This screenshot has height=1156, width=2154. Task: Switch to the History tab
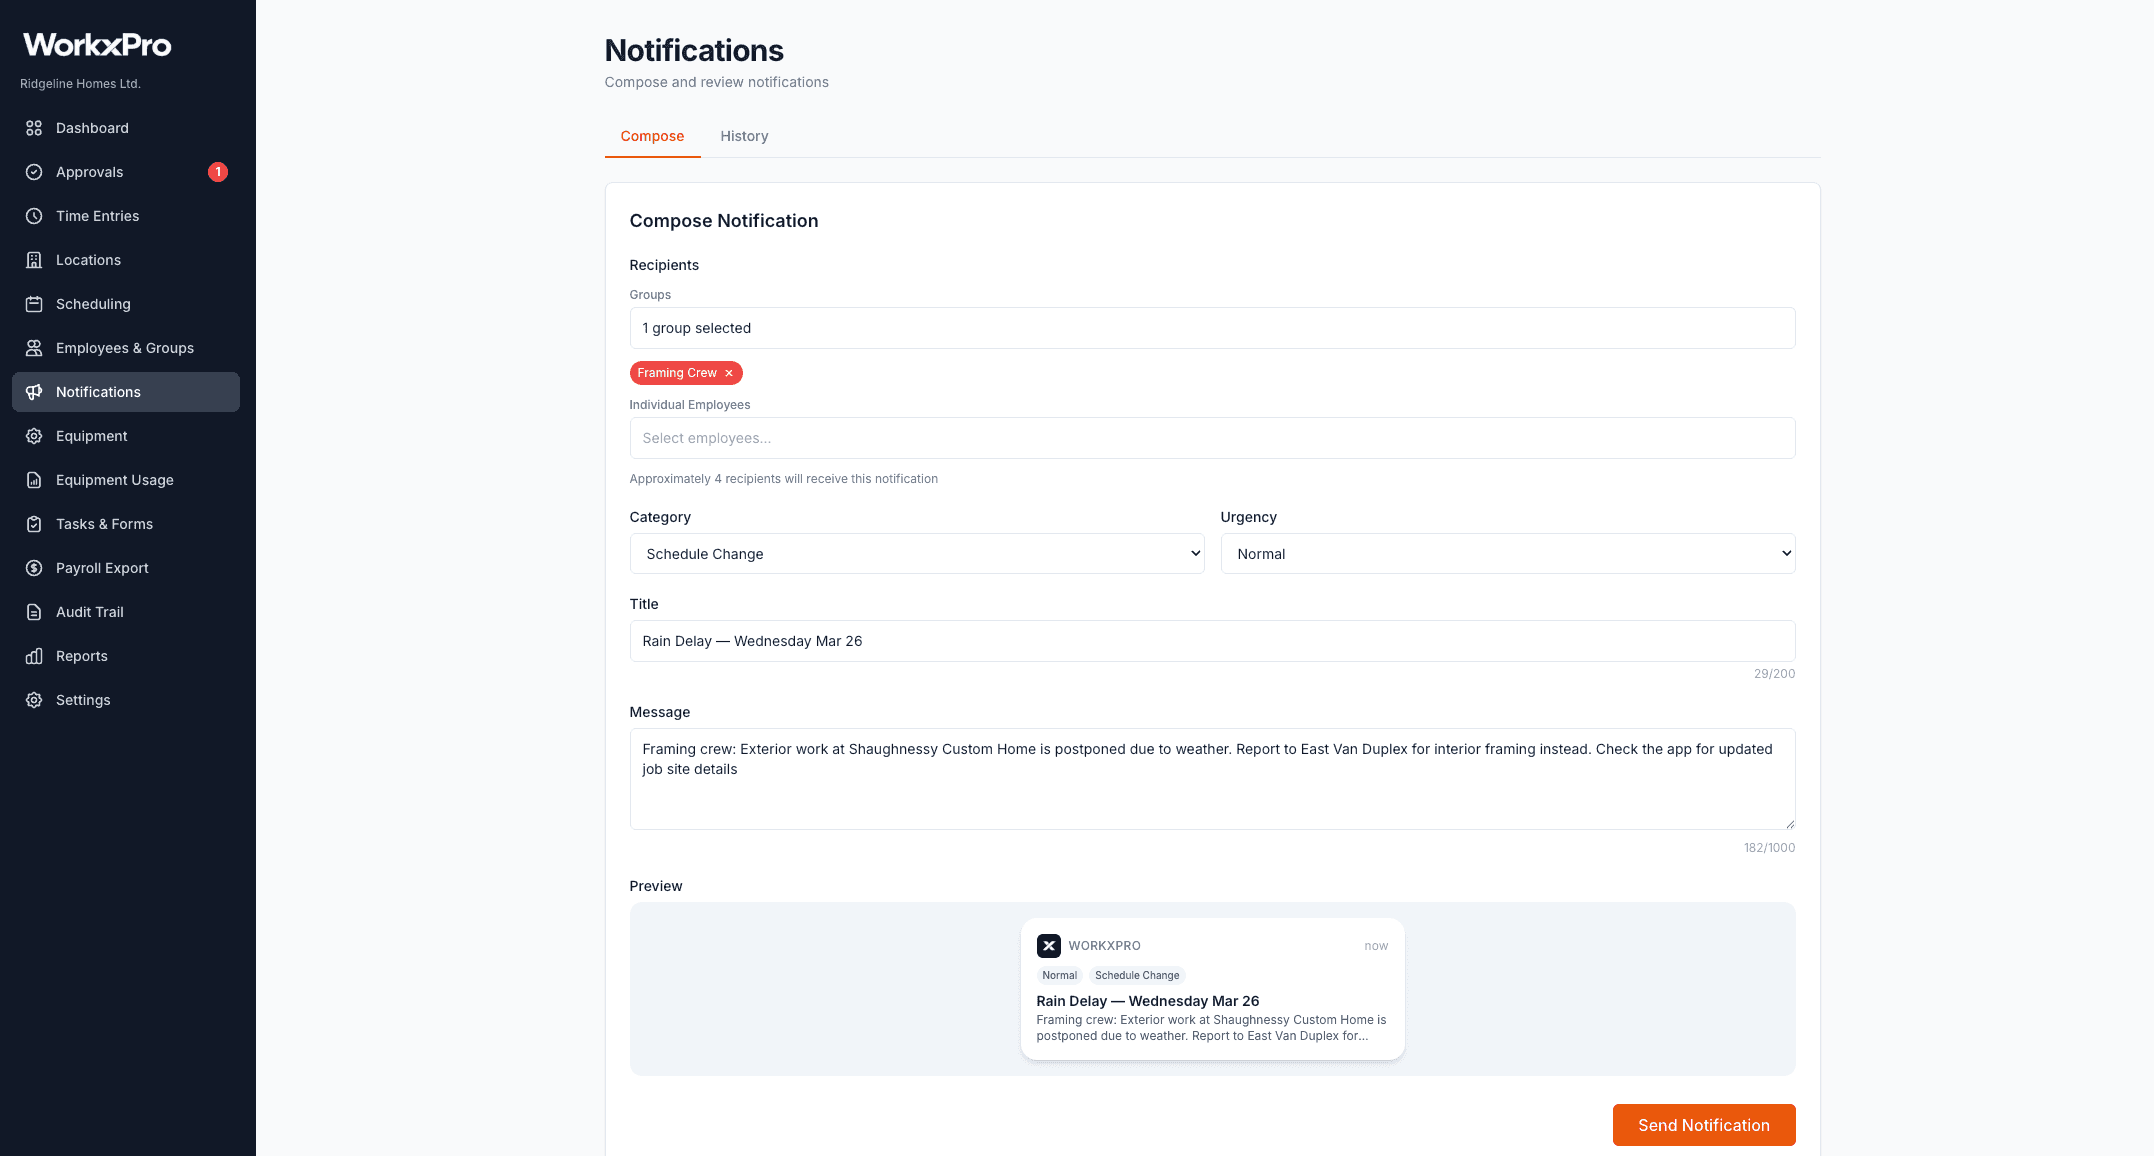tap(744, 136)
